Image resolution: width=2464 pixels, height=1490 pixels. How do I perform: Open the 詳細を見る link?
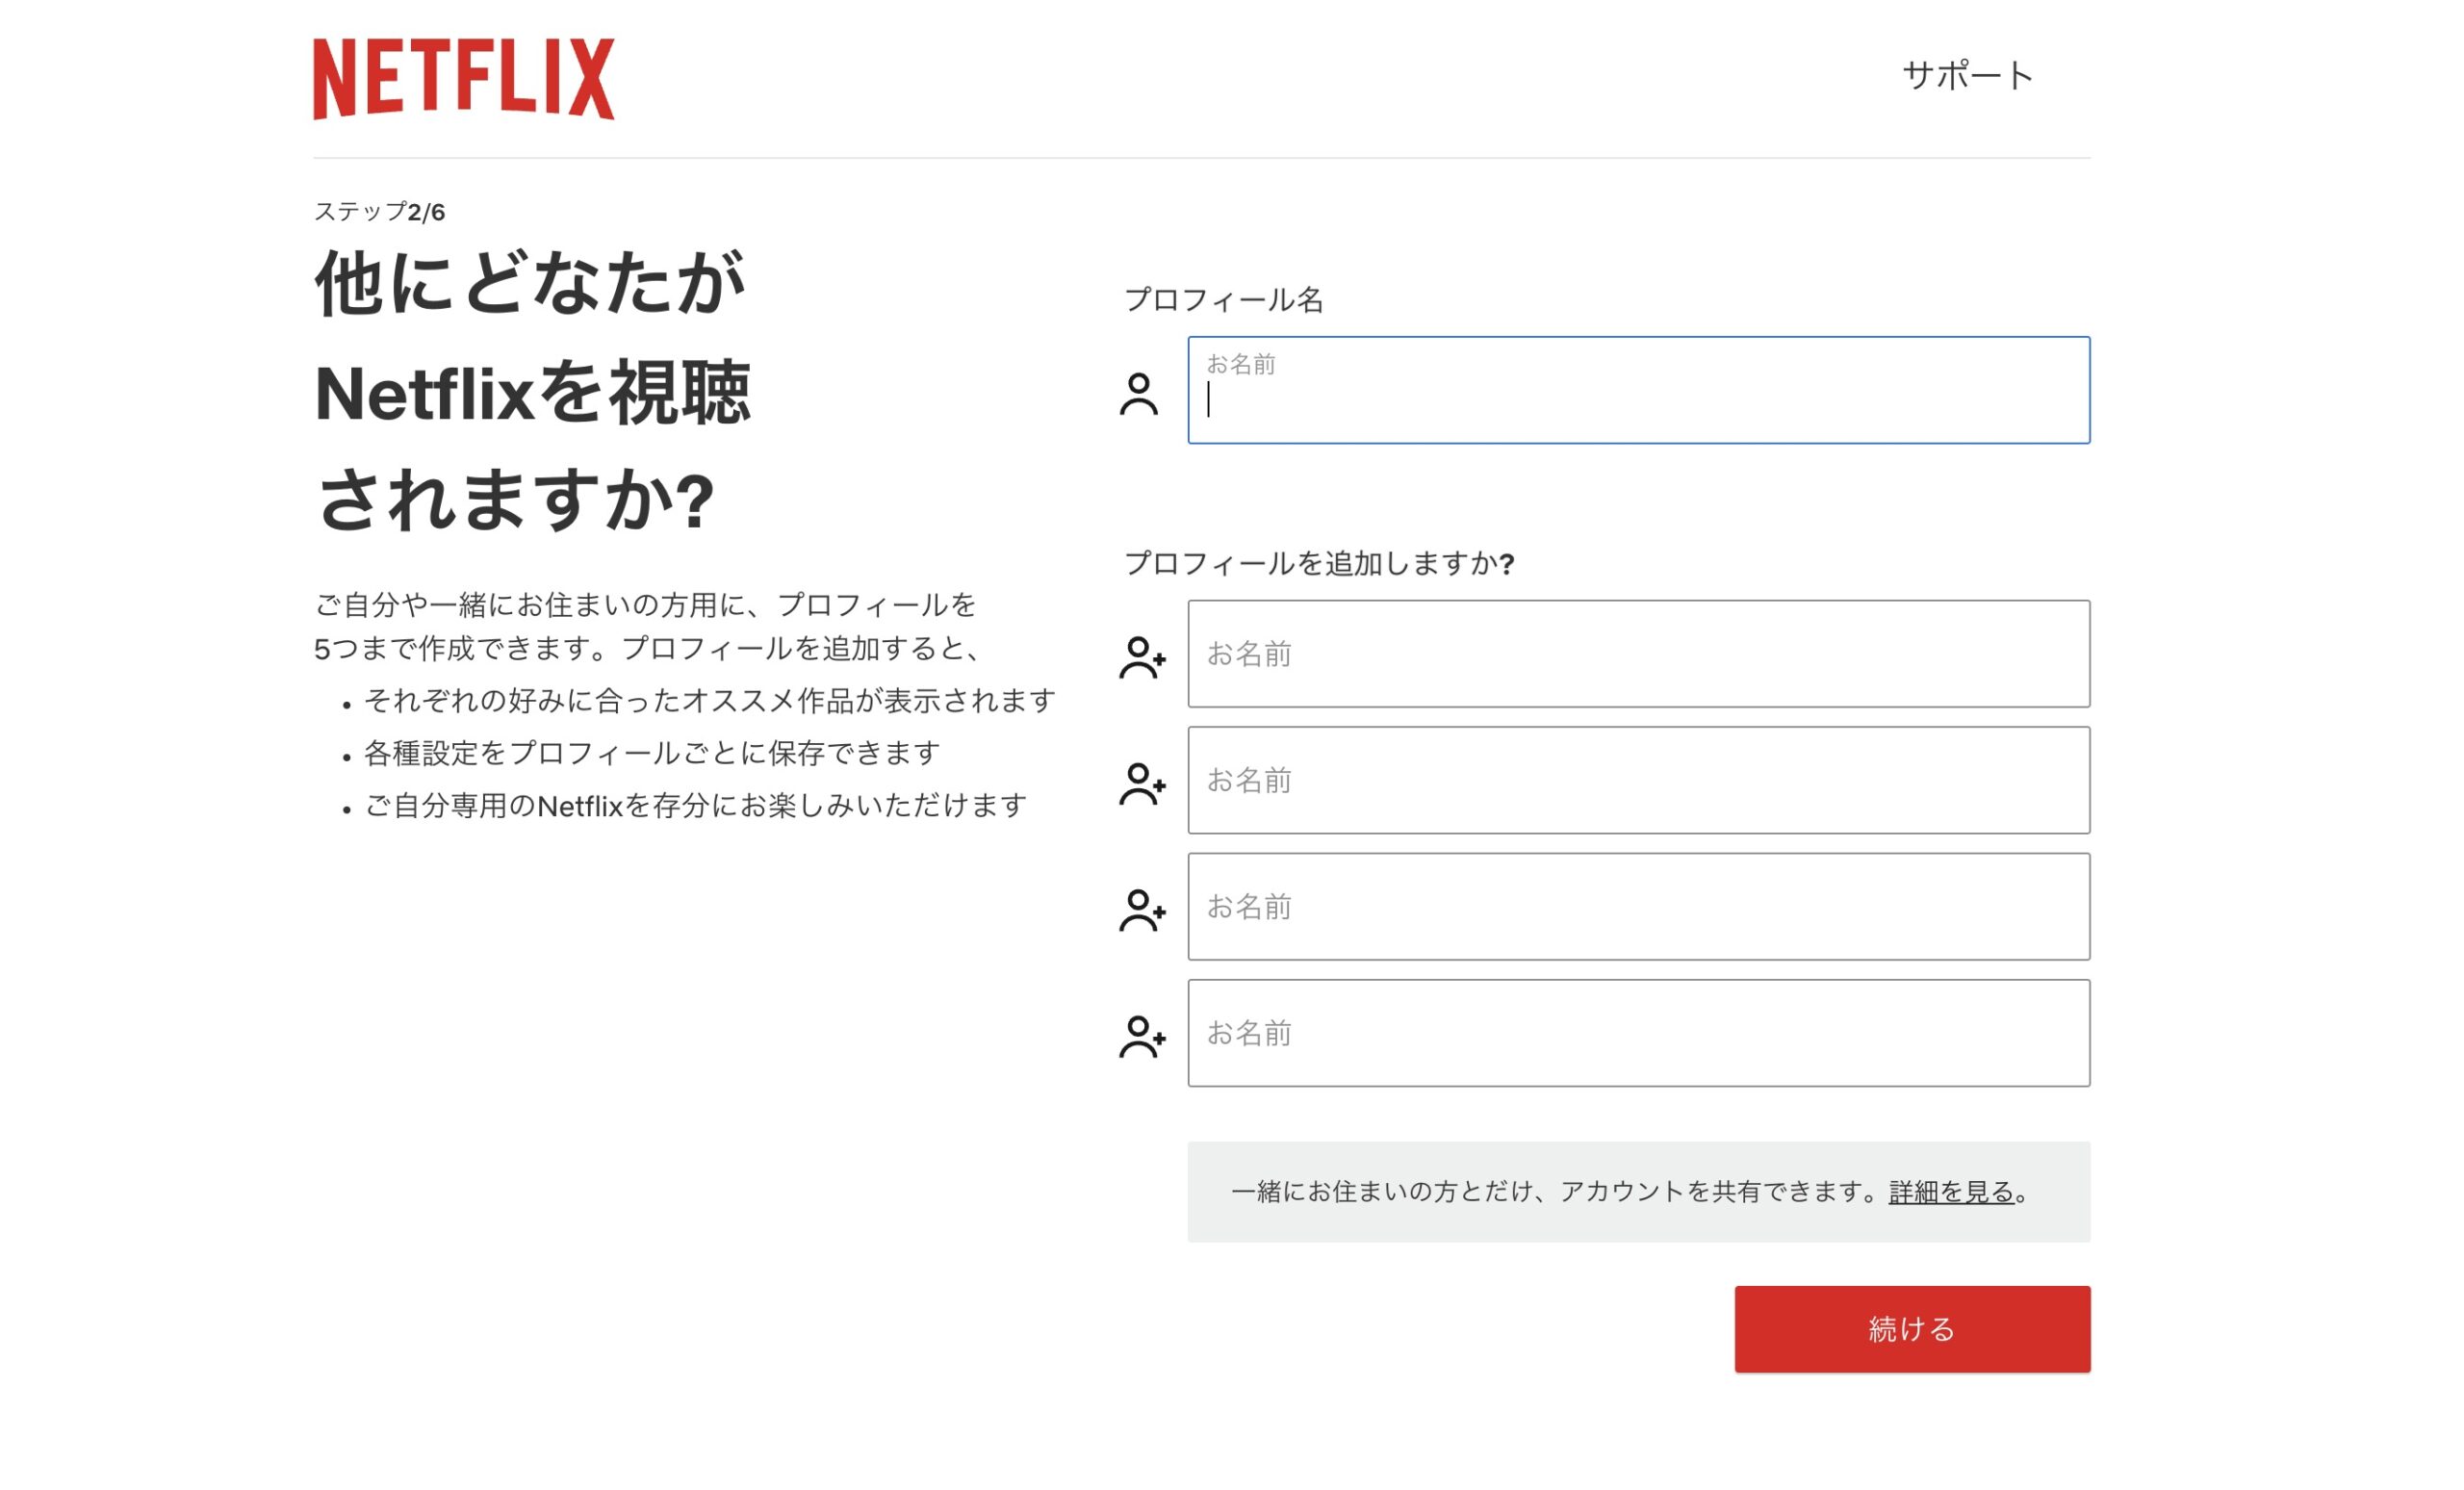[1951, 1192]
